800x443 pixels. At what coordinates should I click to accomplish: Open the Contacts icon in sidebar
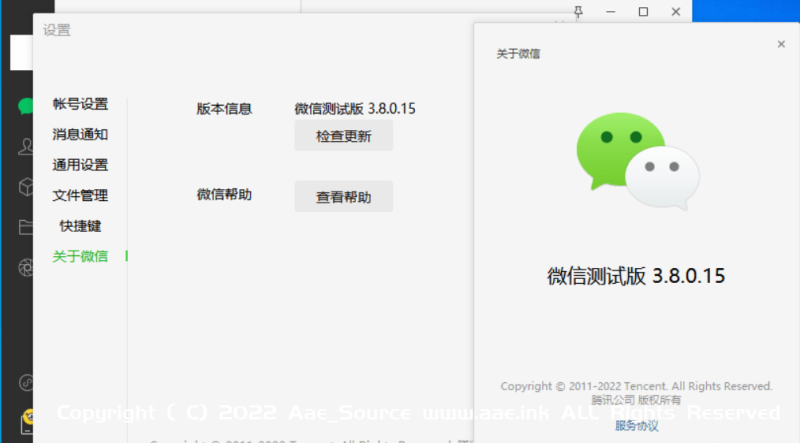24,146
